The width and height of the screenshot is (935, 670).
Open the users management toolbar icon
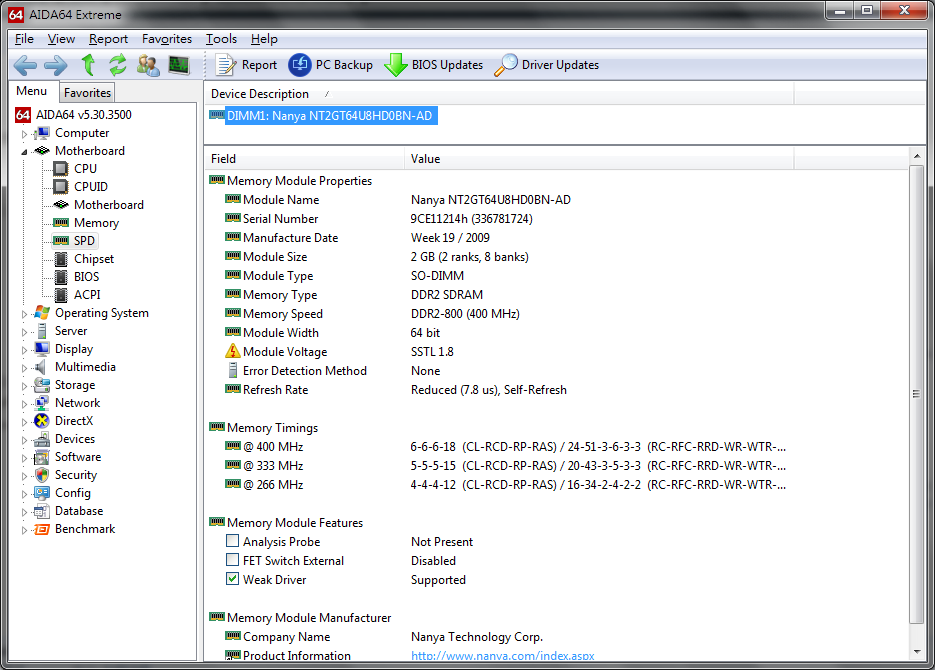[x=148, y=65]
